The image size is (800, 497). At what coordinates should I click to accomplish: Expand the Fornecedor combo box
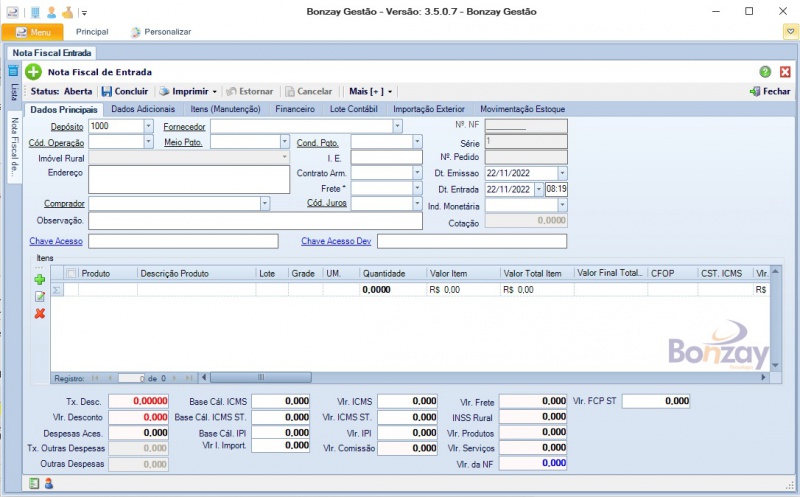click(x=397, y=127)
